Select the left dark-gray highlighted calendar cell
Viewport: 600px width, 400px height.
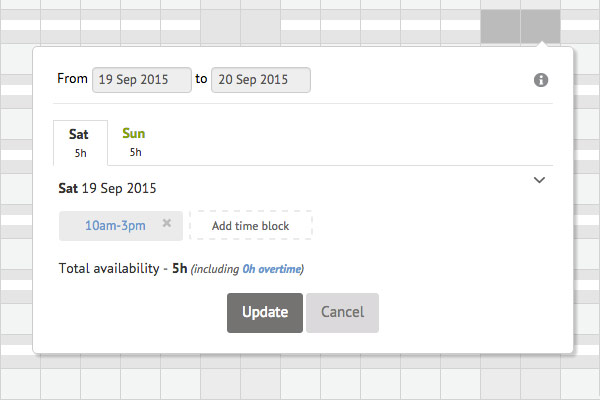point(500,26)
